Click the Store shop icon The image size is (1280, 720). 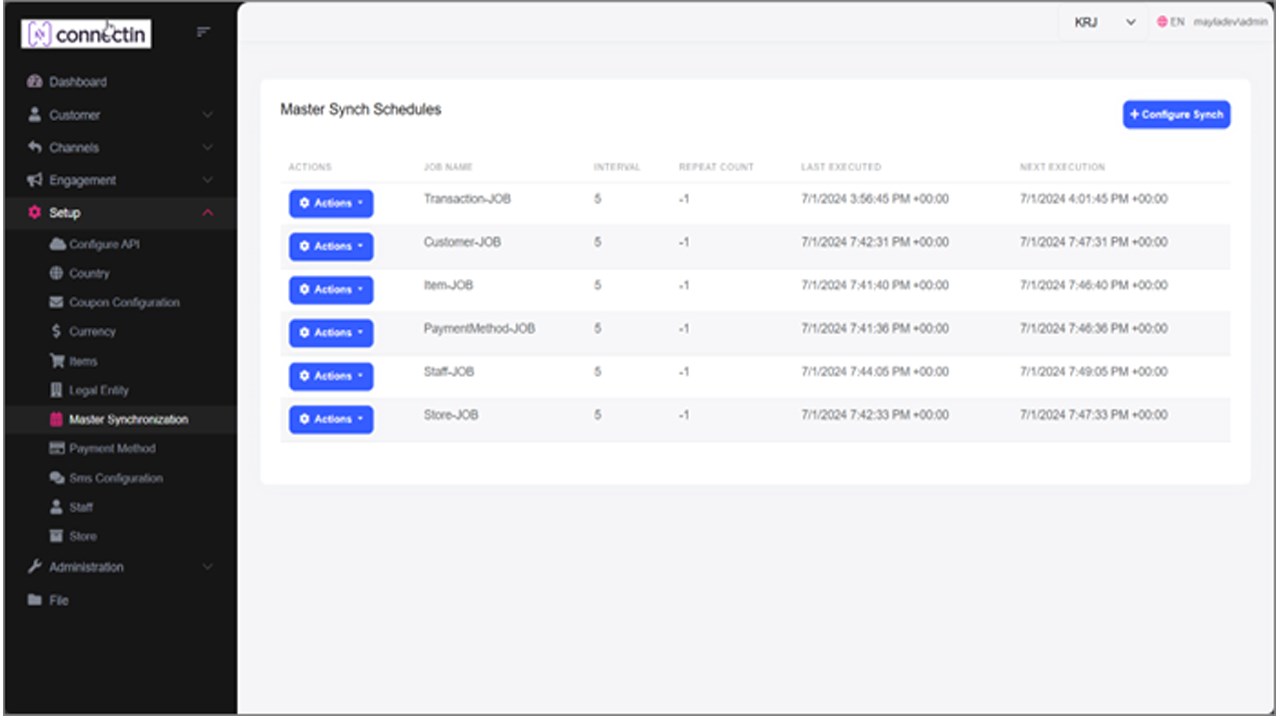(x=56, y=536)
